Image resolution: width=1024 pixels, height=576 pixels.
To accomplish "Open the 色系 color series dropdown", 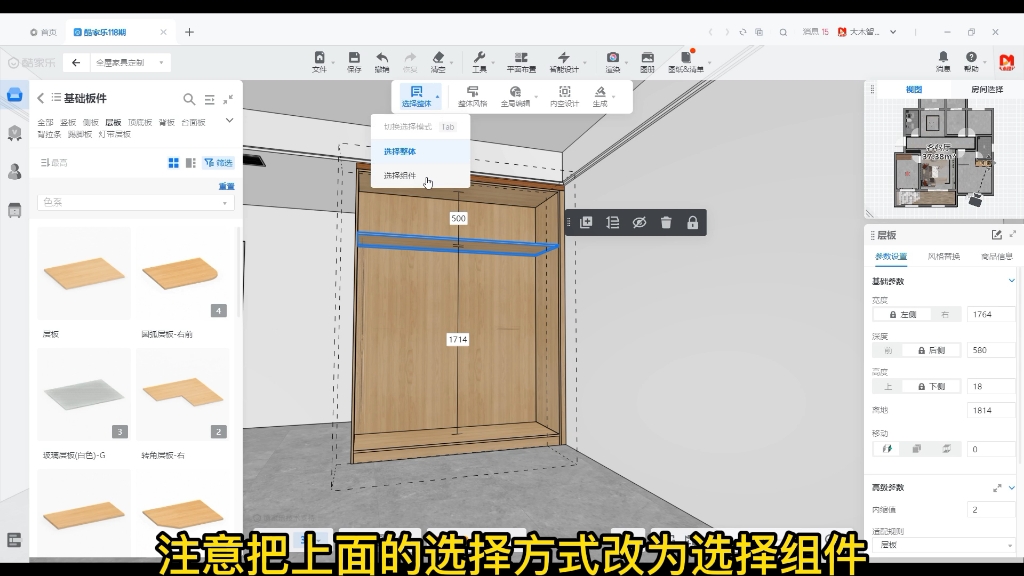I will (135, 201).
